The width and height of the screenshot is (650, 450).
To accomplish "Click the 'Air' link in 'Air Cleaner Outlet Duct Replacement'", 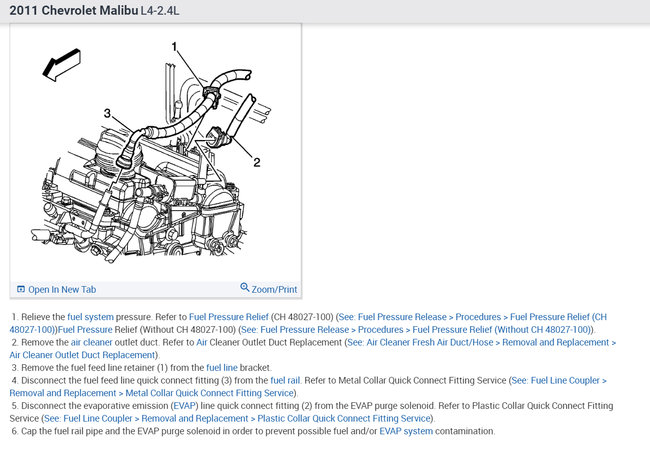I will 201,343.
